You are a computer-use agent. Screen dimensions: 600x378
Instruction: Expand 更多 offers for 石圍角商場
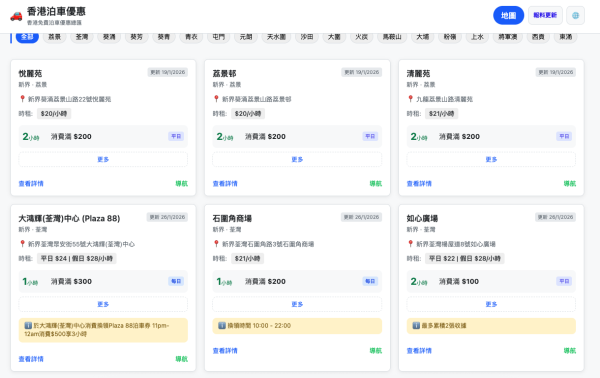(x=297, y=304)
